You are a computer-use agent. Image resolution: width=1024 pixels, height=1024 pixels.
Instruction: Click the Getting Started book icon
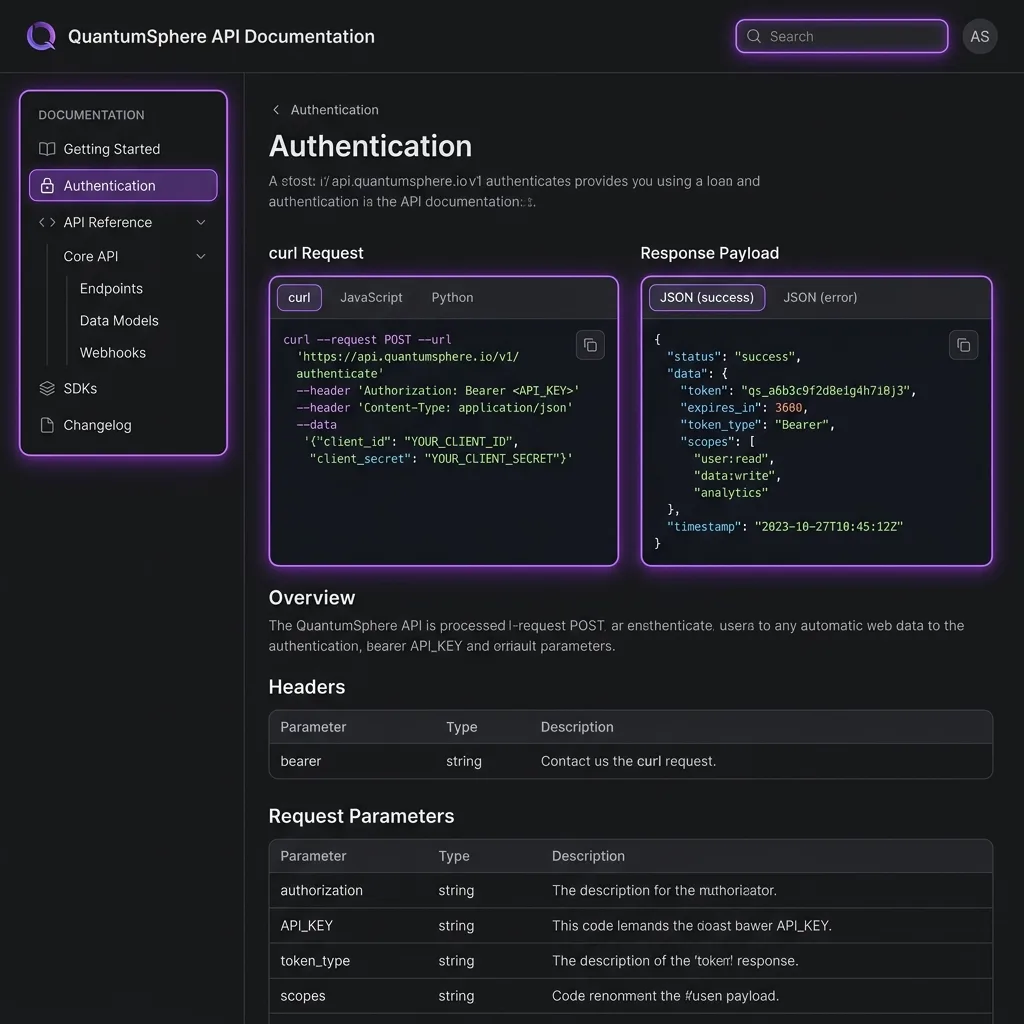tap(47, 149)
